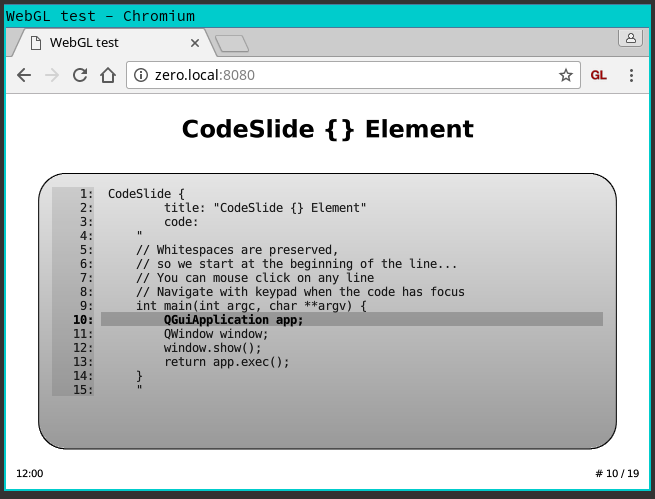
Task: Select code line 10 QGuiApplication app
Action: (233, 320)
